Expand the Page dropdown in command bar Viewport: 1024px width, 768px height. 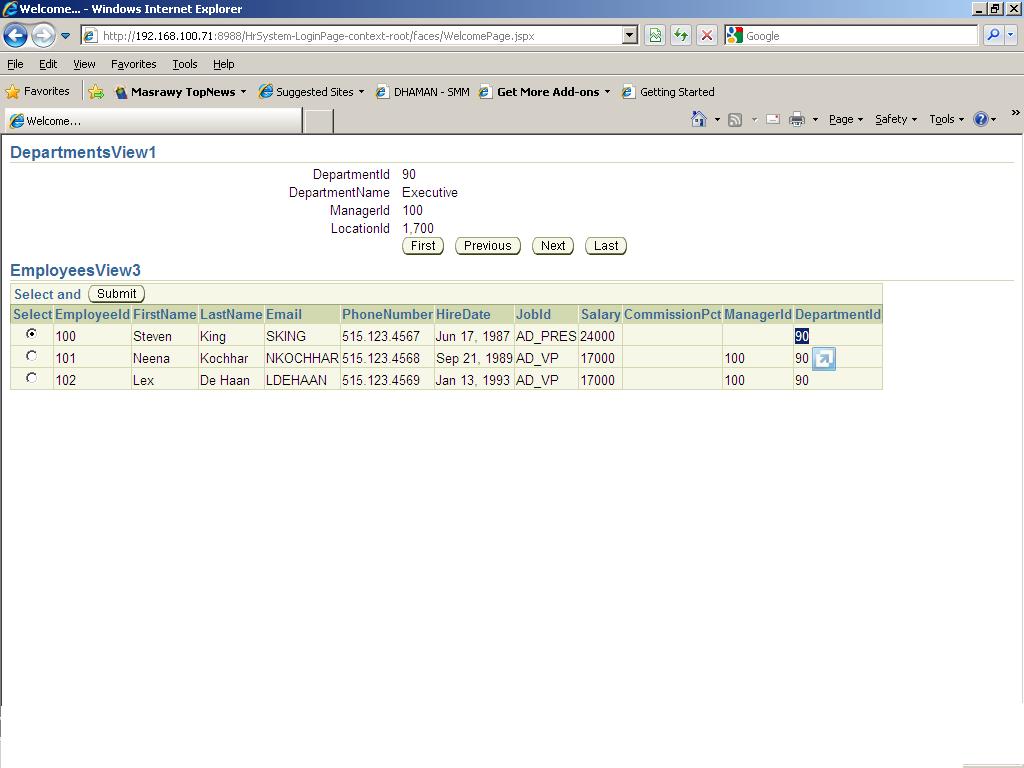tap(846, 119)
